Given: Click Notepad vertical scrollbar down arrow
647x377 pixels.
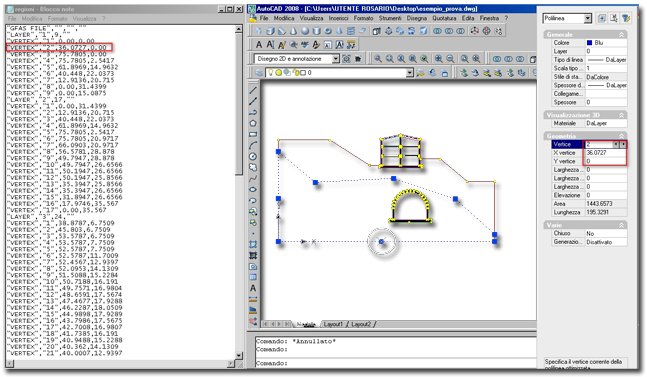Looking at the screenshot, I should tap(238, 356).
